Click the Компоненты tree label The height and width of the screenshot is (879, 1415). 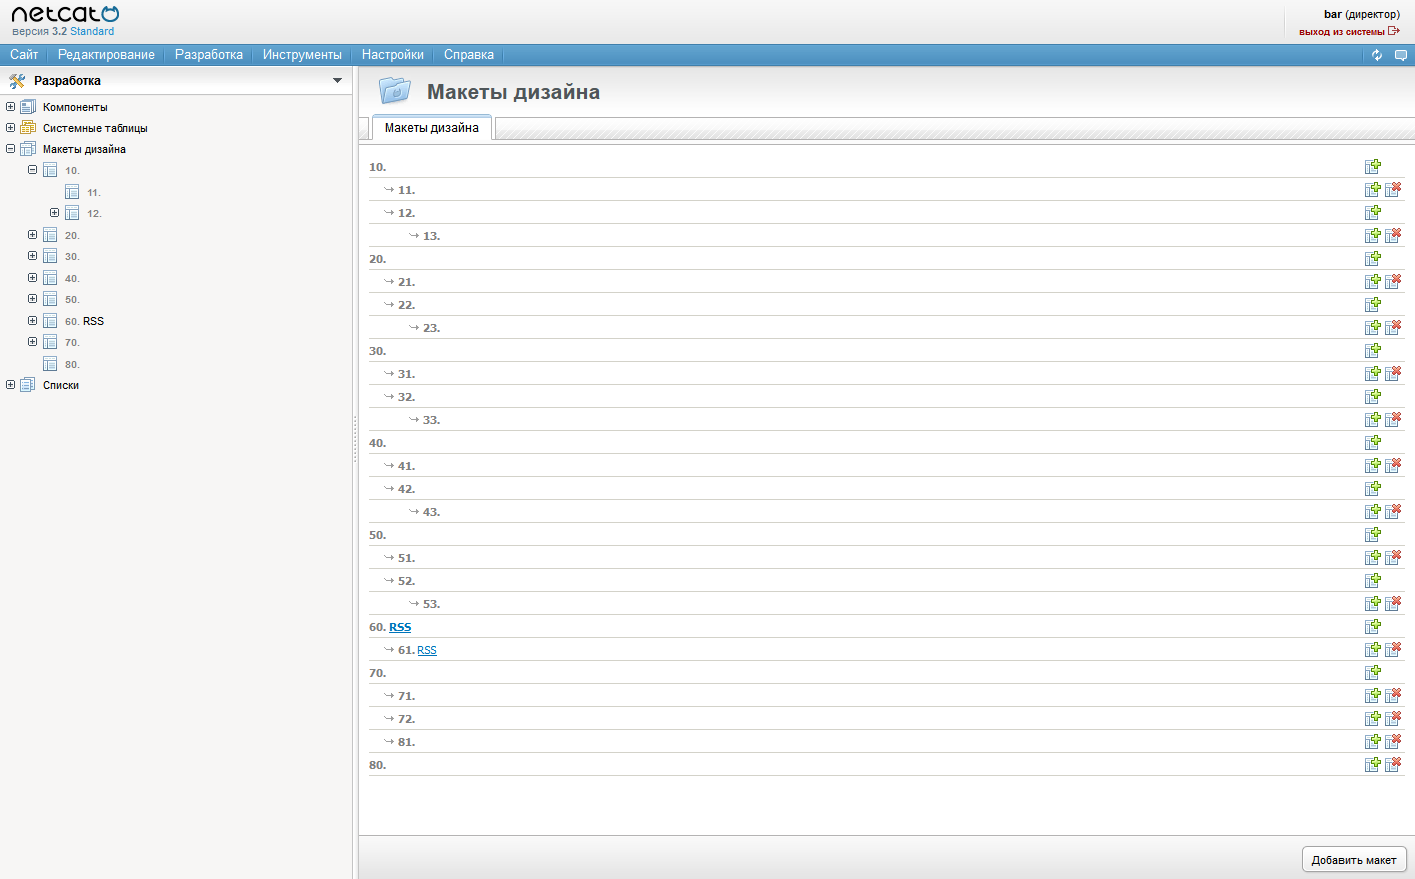click(75, 107)
